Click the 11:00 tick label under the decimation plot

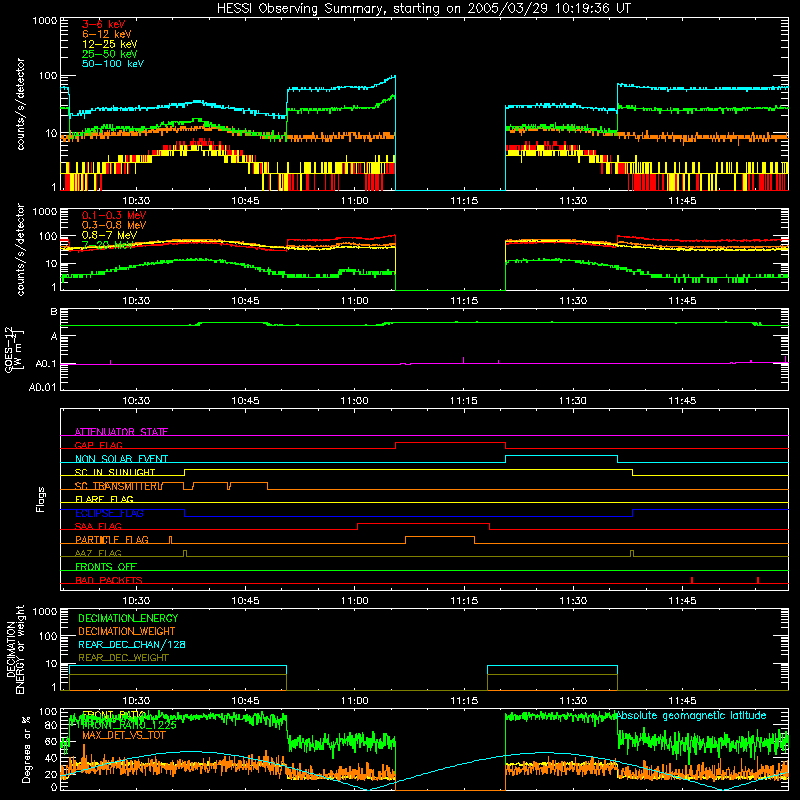click(x=355, y=701)
